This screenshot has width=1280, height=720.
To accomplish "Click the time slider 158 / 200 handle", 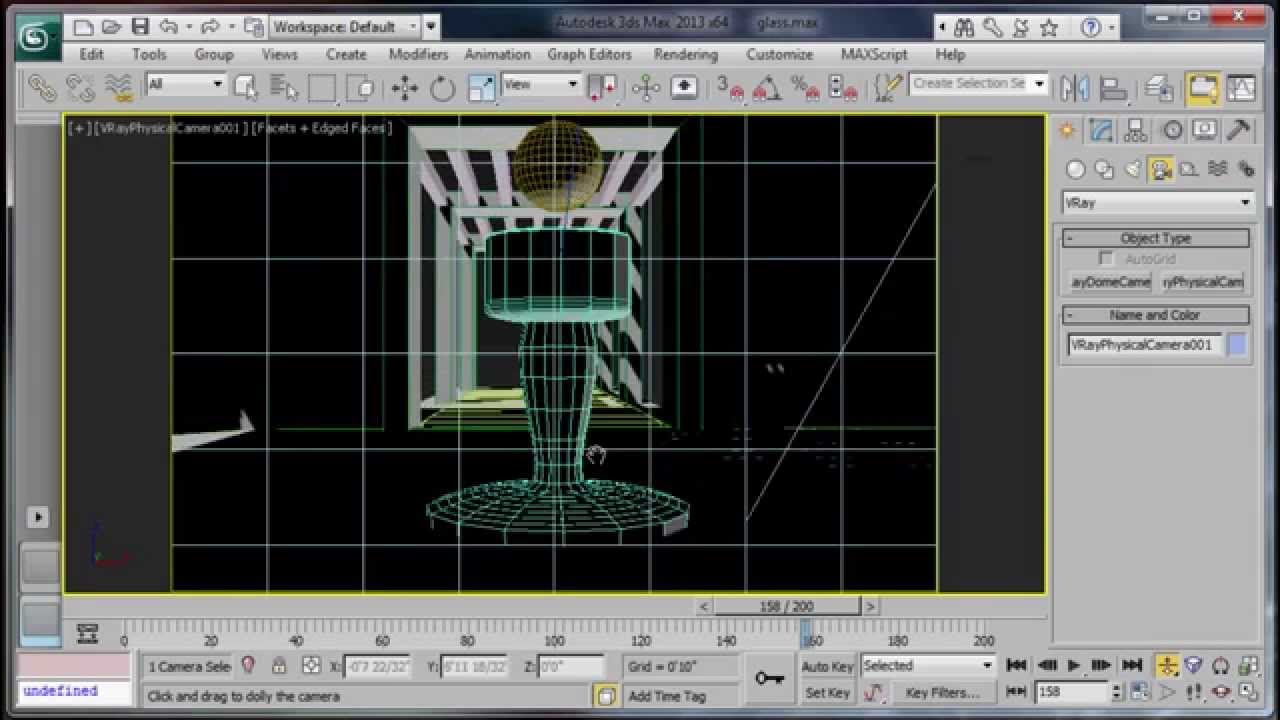I will (x=787, y=606).
